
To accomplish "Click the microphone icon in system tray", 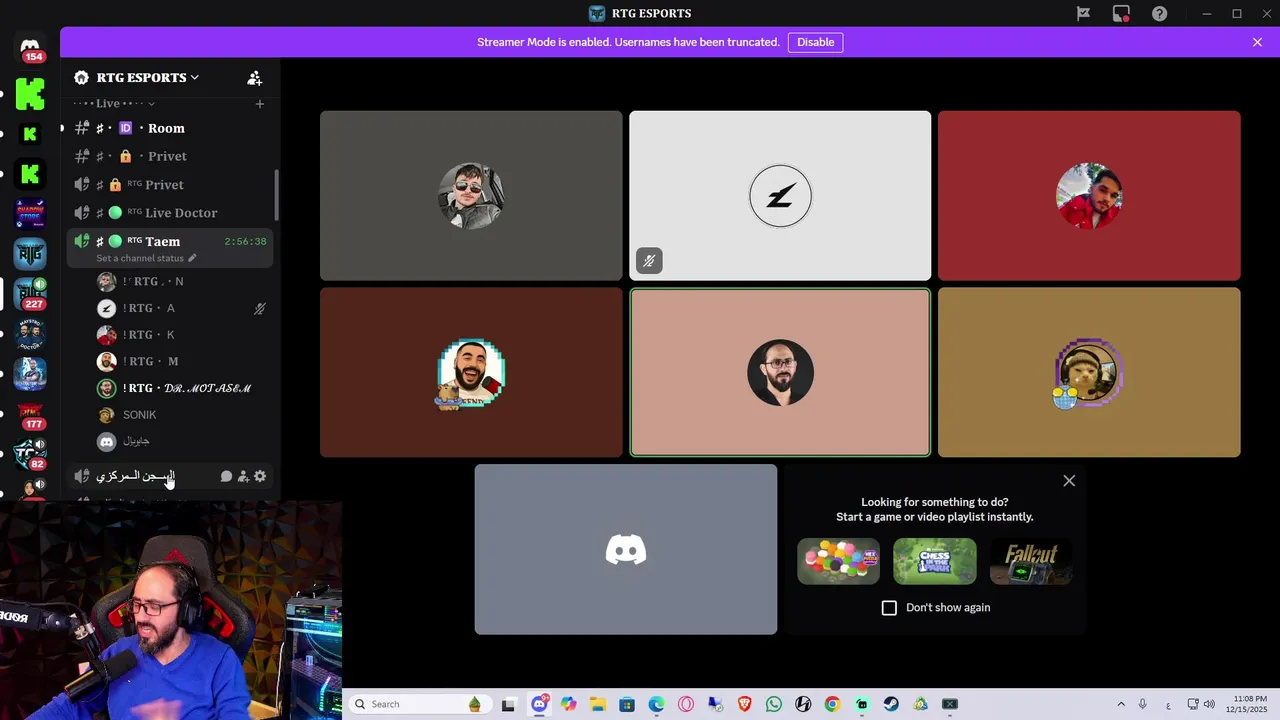I will coord(1142,704).
